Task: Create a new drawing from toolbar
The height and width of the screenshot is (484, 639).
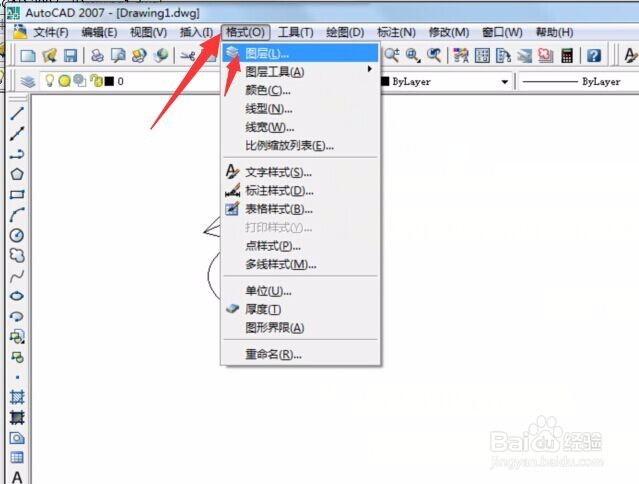Action: [28, 55]
